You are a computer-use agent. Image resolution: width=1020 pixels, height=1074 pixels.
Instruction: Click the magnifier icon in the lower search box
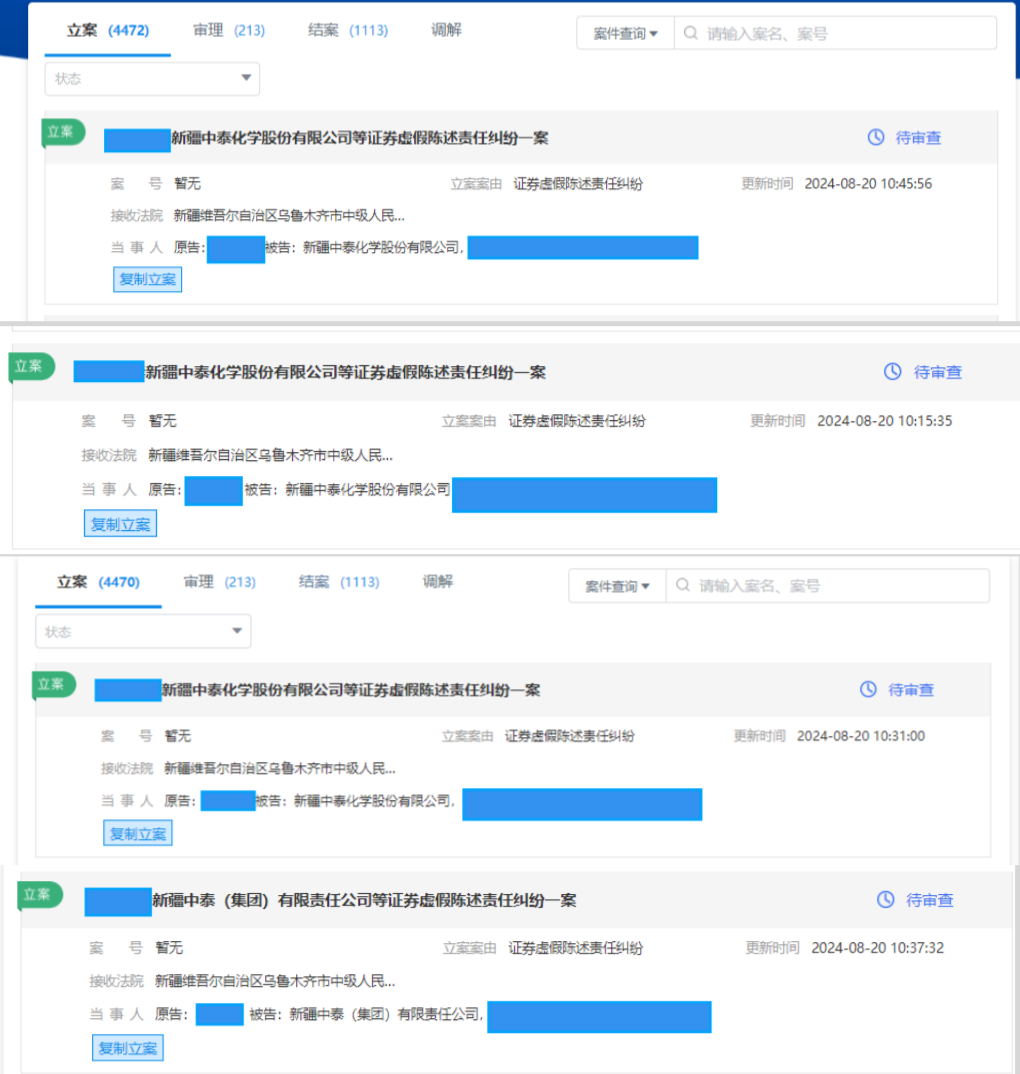pos(681,585)
